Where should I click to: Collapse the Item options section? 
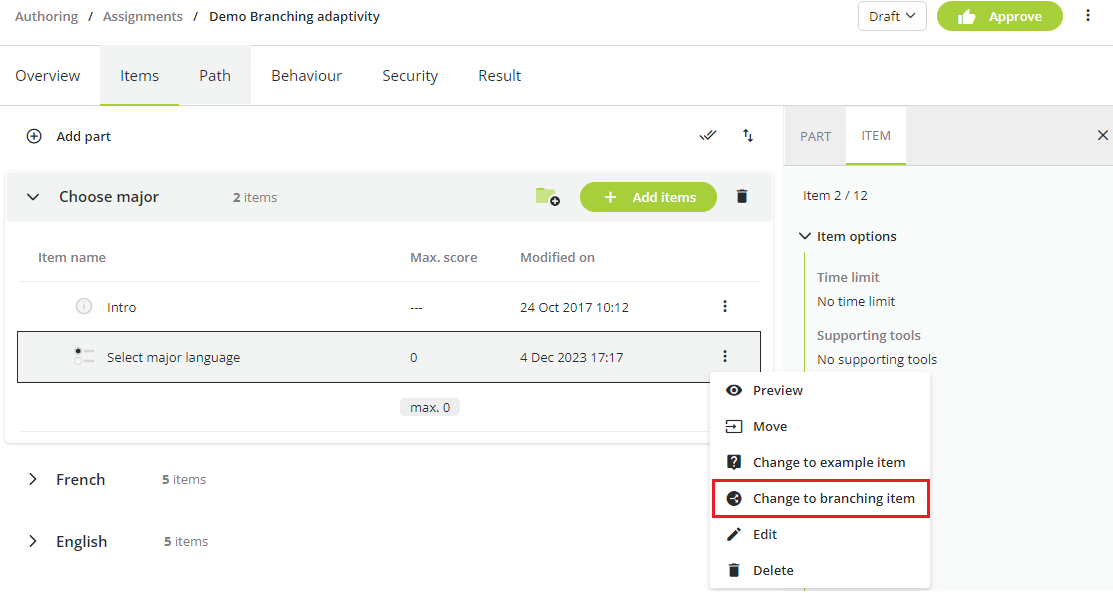click(805, 236)
